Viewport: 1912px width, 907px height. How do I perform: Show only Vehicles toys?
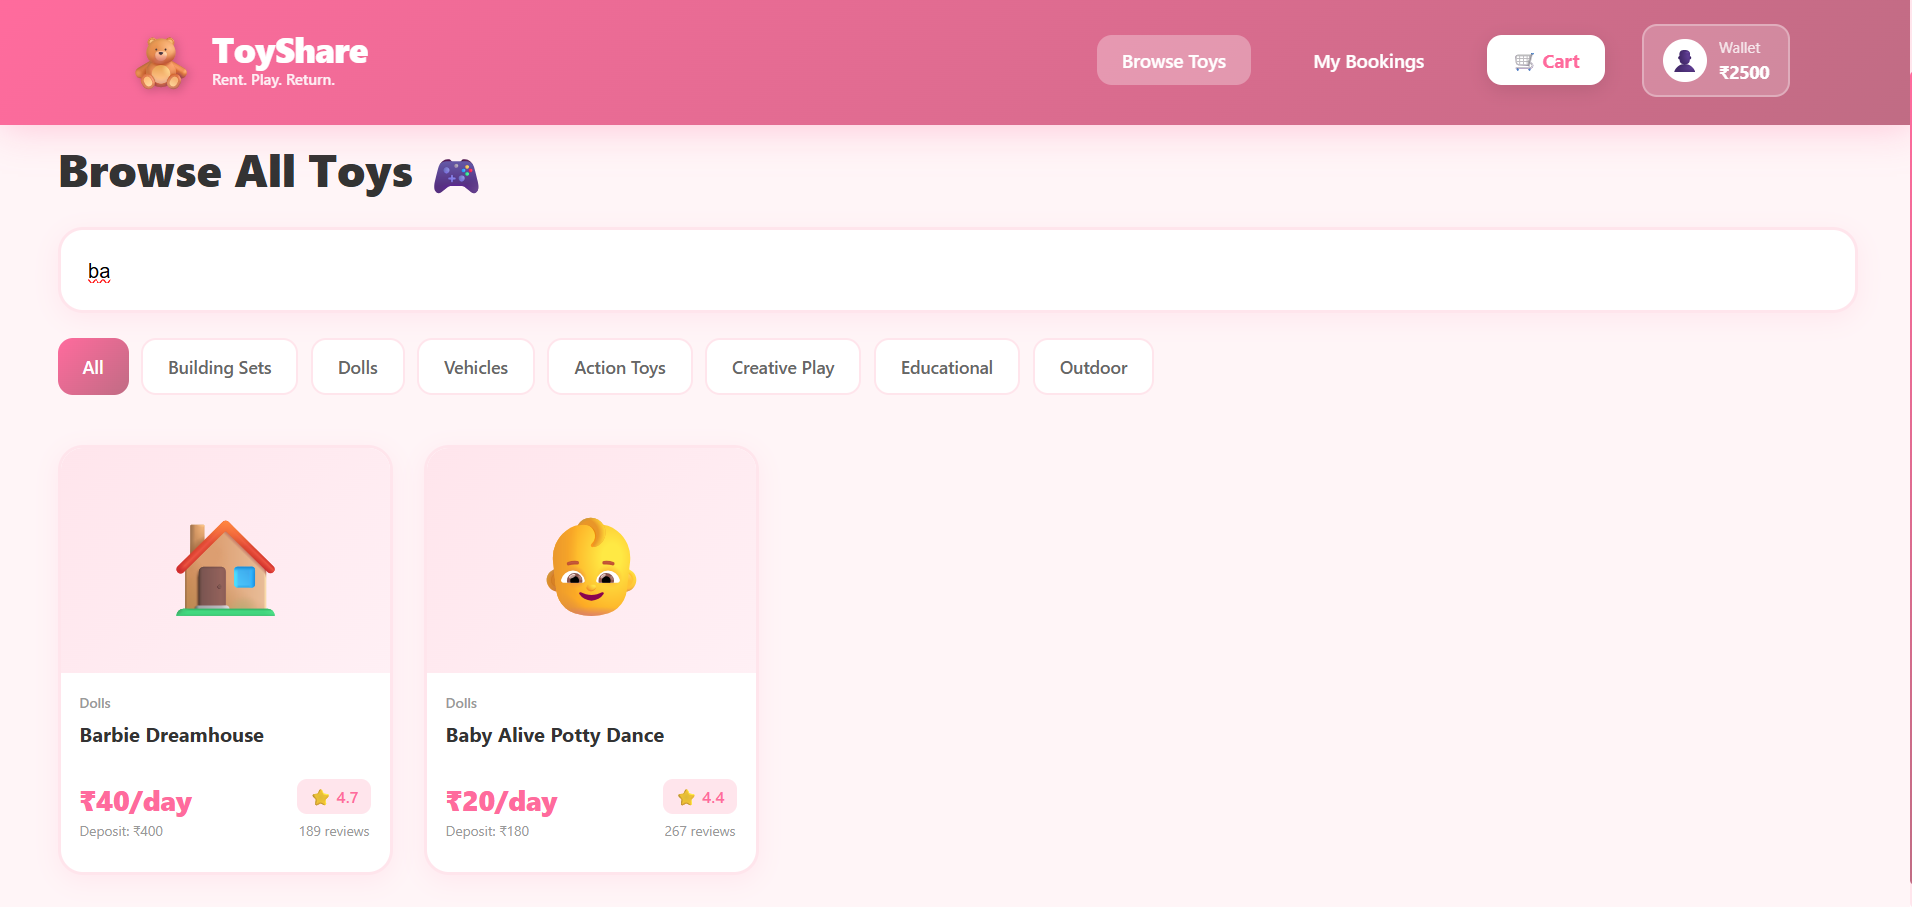pyautogui.click(x=476, y=367)
